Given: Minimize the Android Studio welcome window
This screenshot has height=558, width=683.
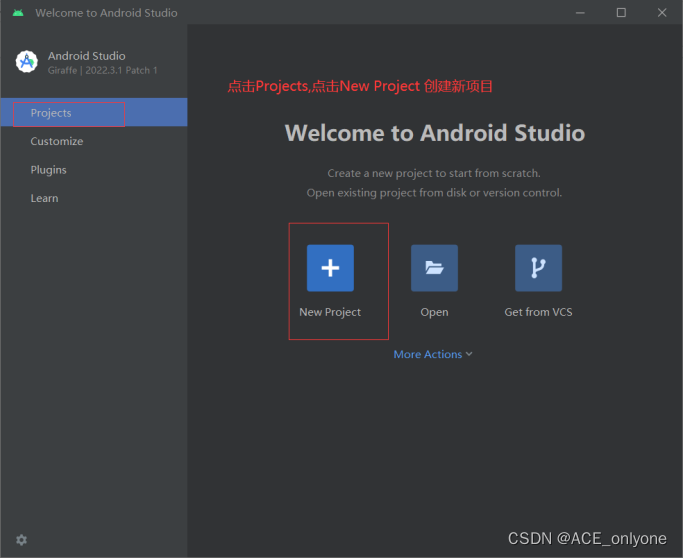Looking at the screenshot, I should tap(580, 13).
